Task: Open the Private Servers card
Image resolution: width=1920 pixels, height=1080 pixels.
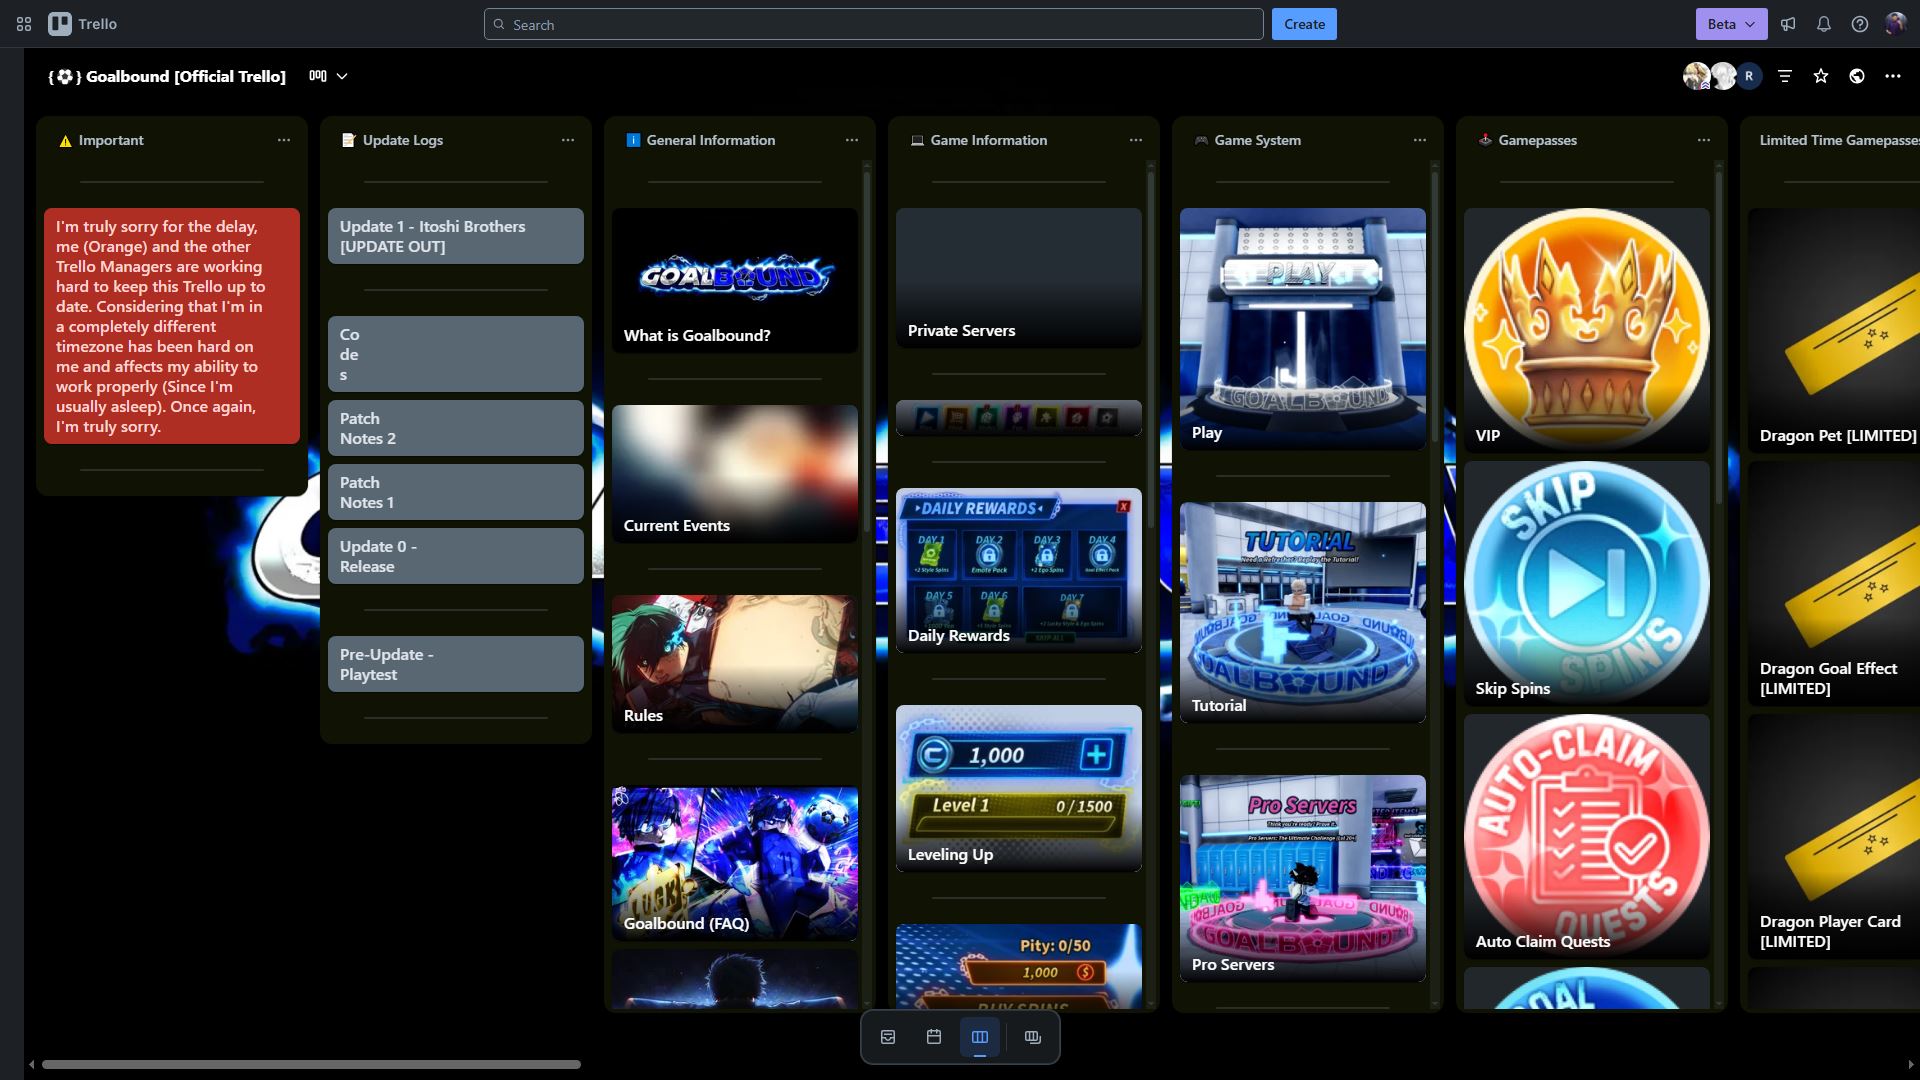Action: 1019,278
